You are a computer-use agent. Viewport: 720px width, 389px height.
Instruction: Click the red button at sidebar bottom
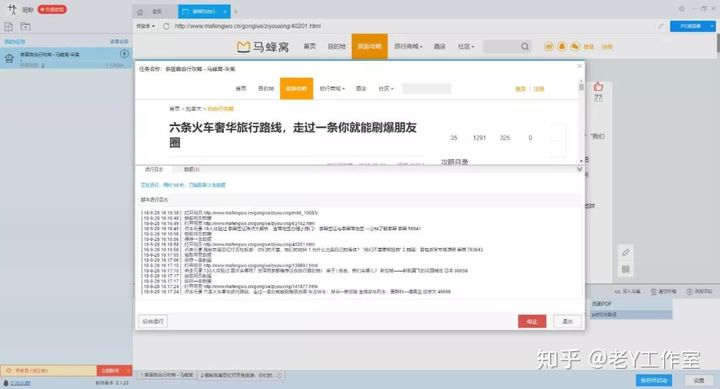point(113,371)
